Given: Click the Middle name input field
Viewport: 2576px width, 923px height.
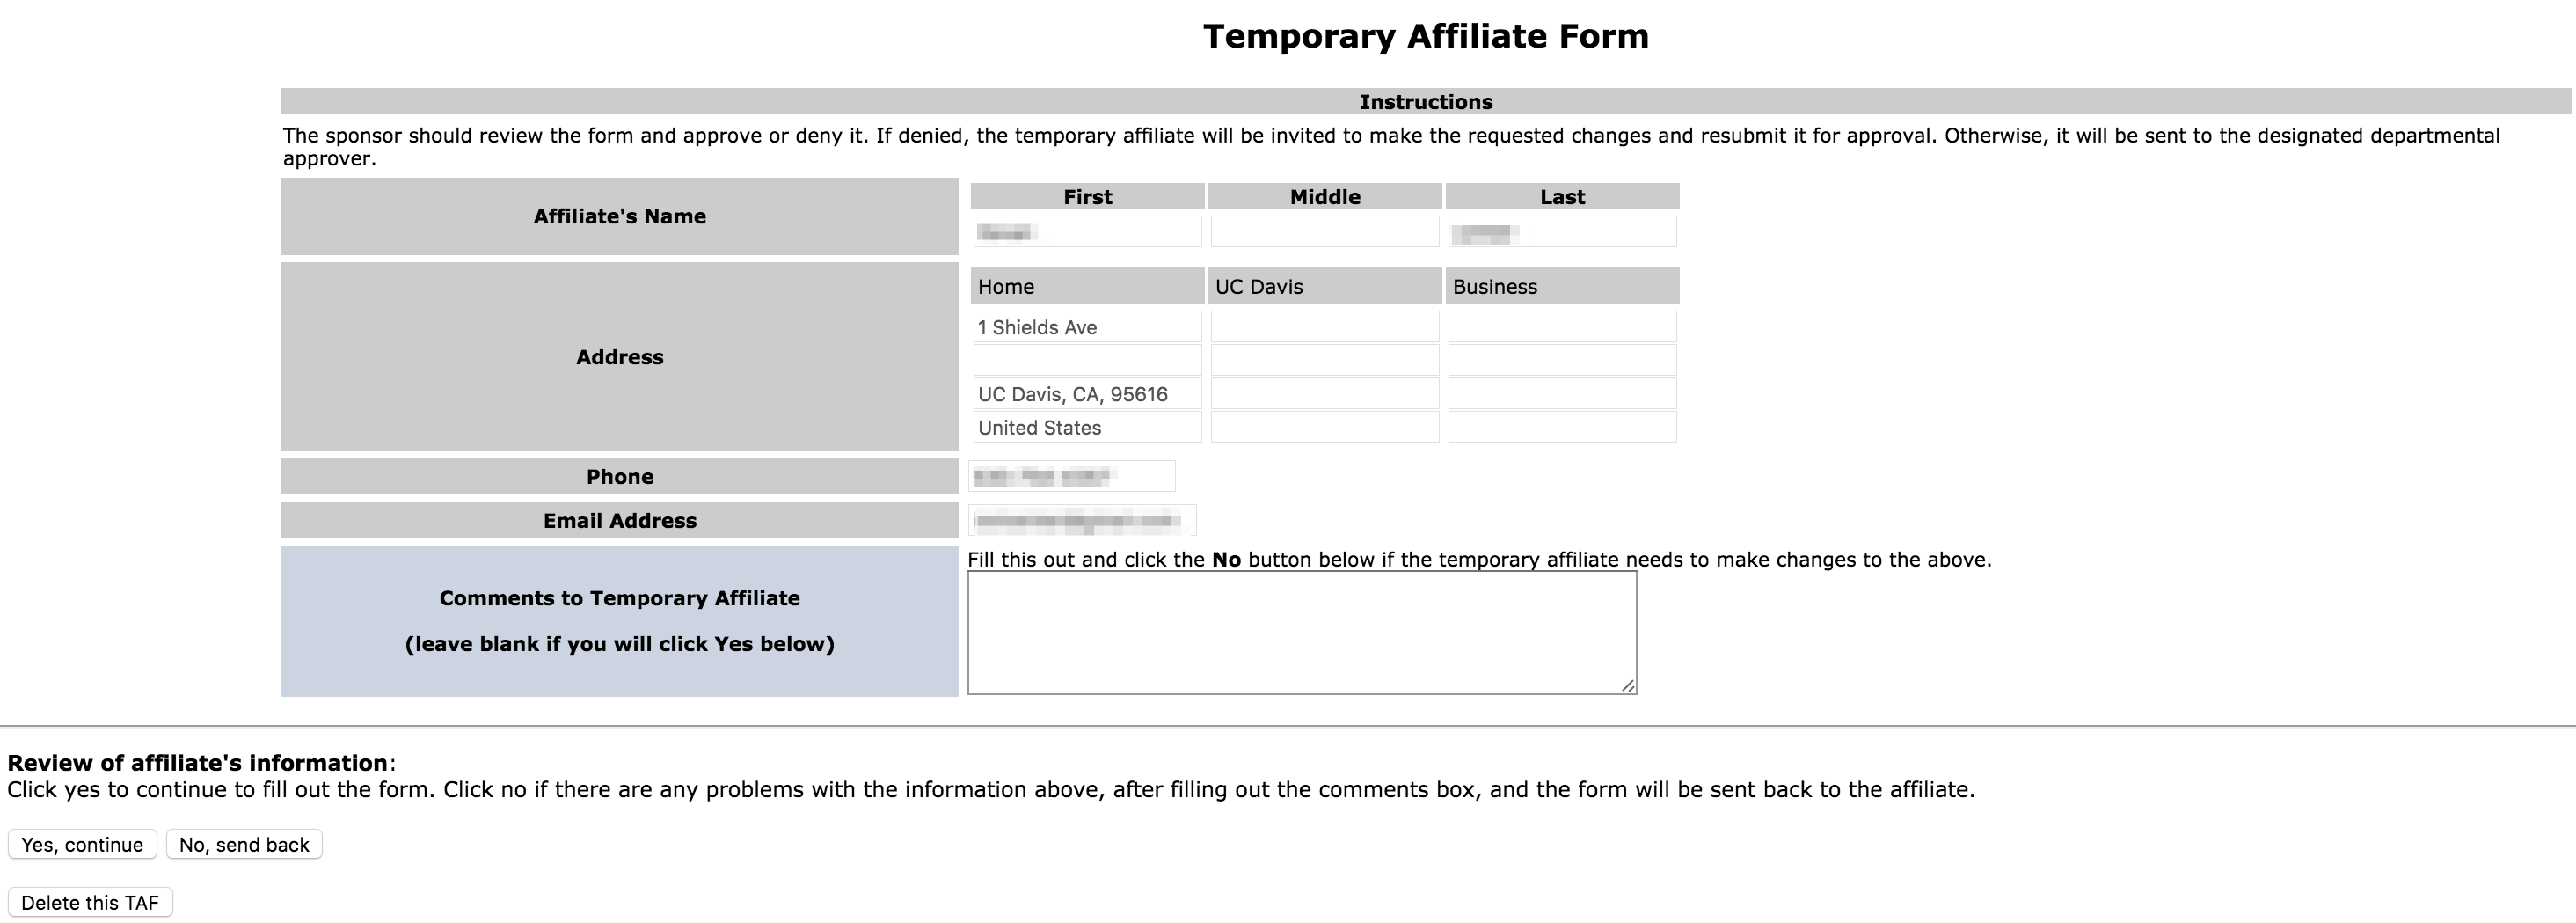Looking at the screenshot, I should click(1324, 231).
